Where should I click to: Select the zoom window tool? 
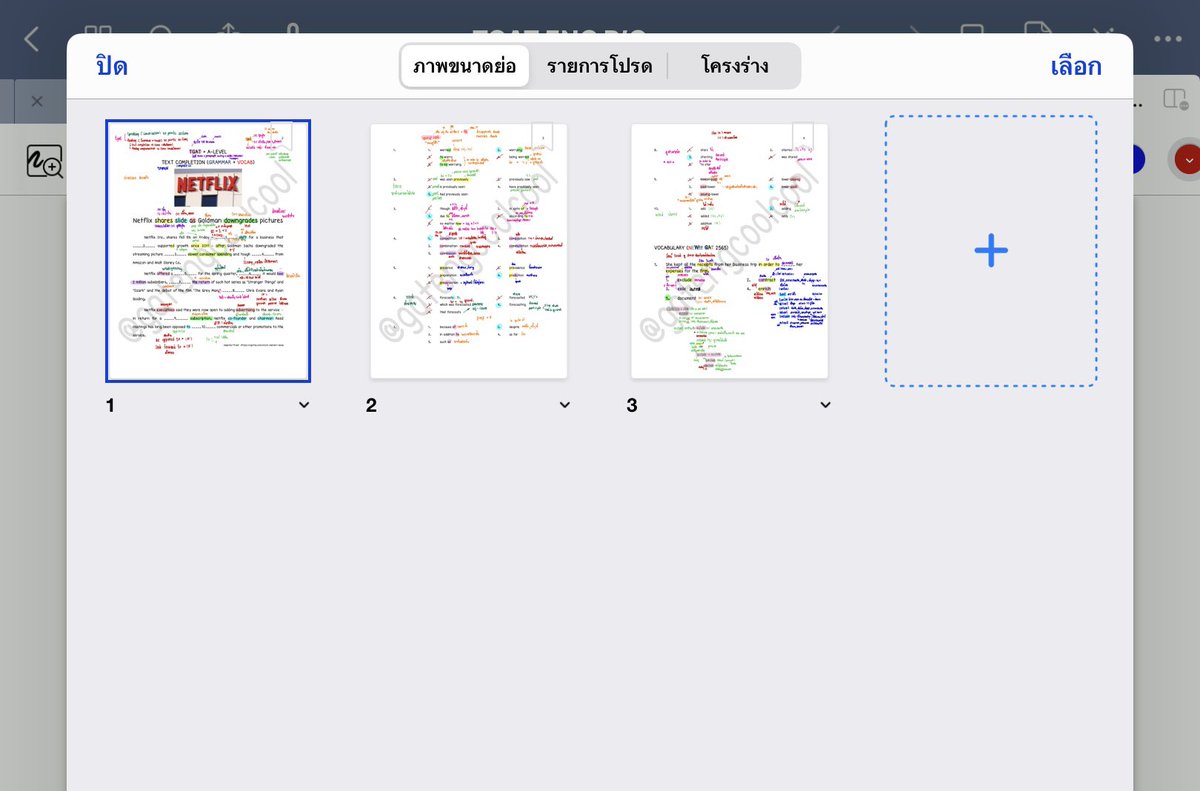click(44, 160)
